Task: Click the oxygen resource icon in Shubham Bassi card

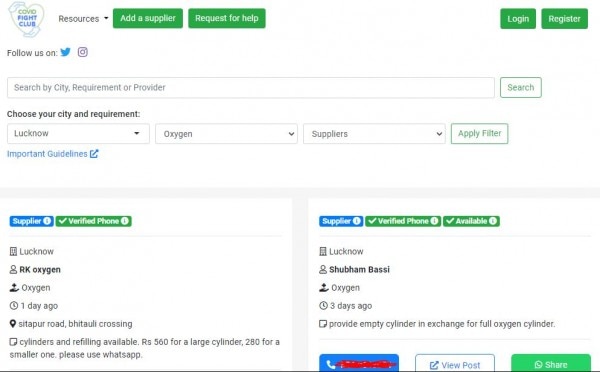Action: tap(324, 287)
